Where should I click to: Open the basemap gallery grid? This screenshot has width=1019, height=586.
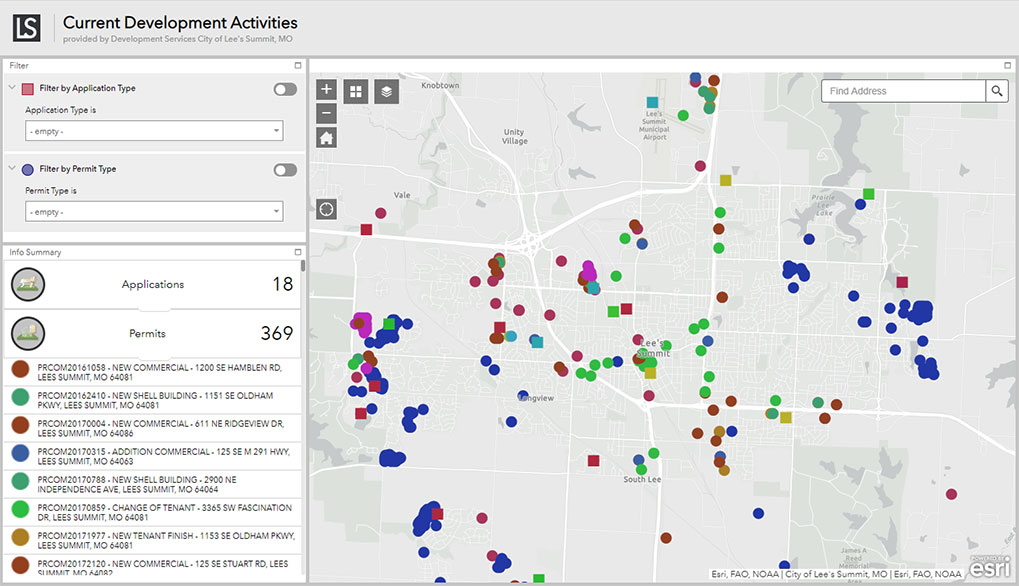click(356, 92)
